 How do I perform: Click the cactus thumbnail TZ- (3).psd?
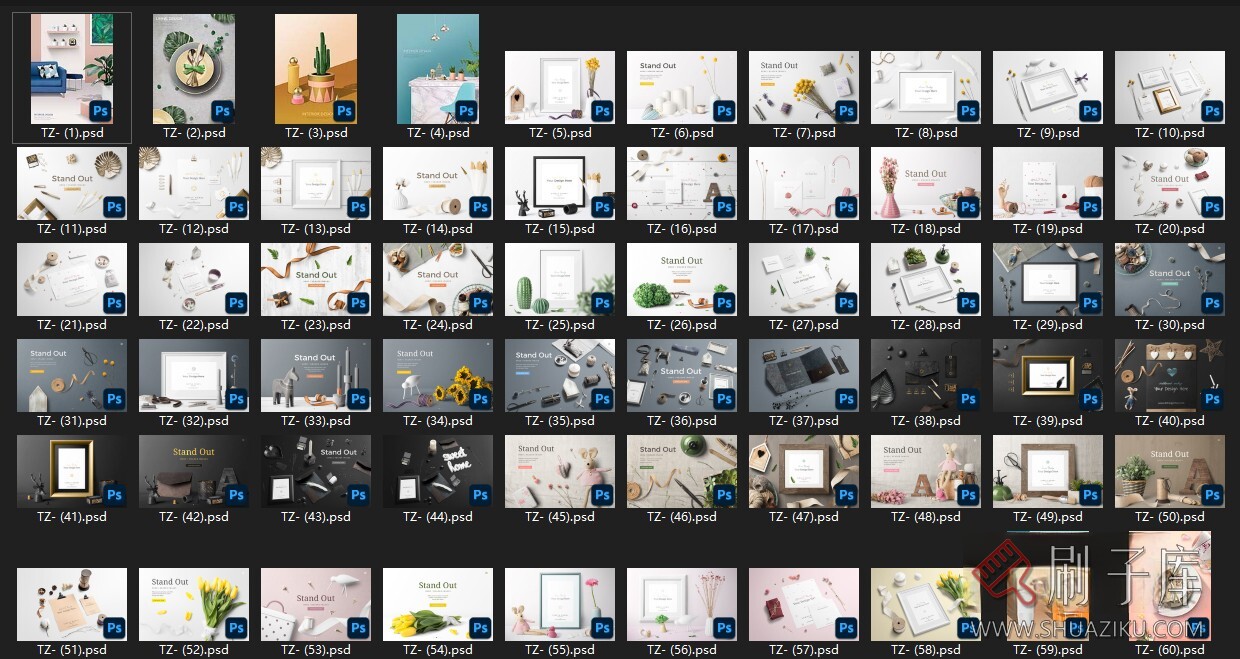pyautogui.click(x=315, y=68)
